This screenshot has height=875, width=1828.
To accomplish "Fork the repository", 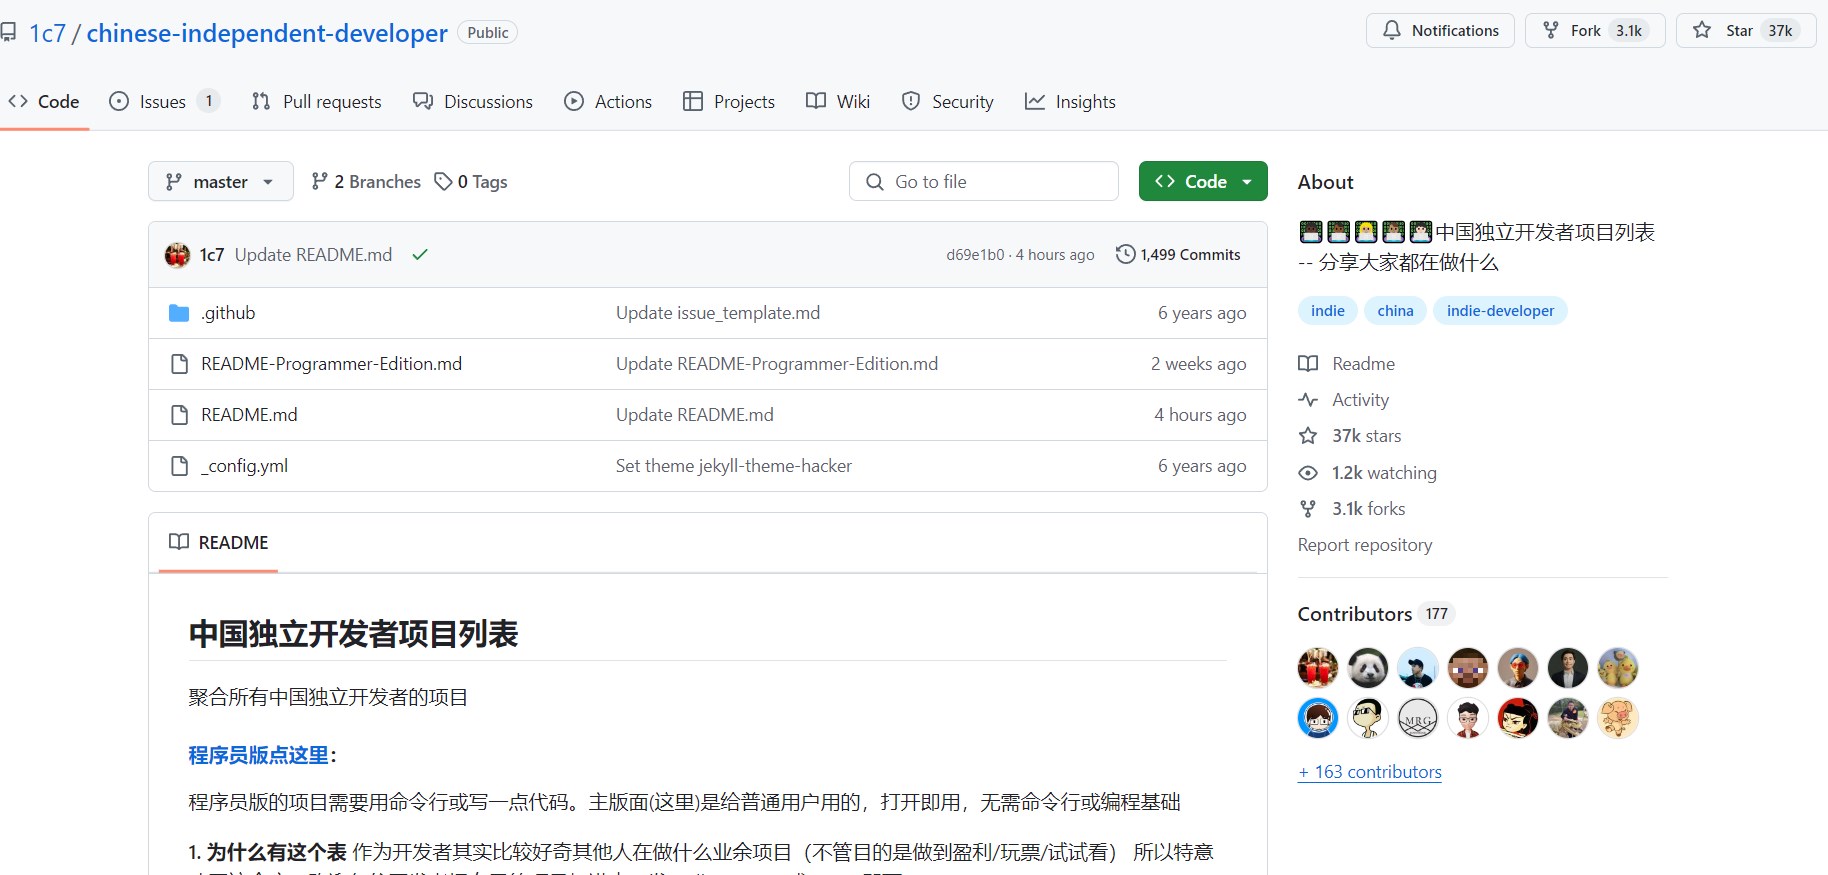I will pos(1594,30).
